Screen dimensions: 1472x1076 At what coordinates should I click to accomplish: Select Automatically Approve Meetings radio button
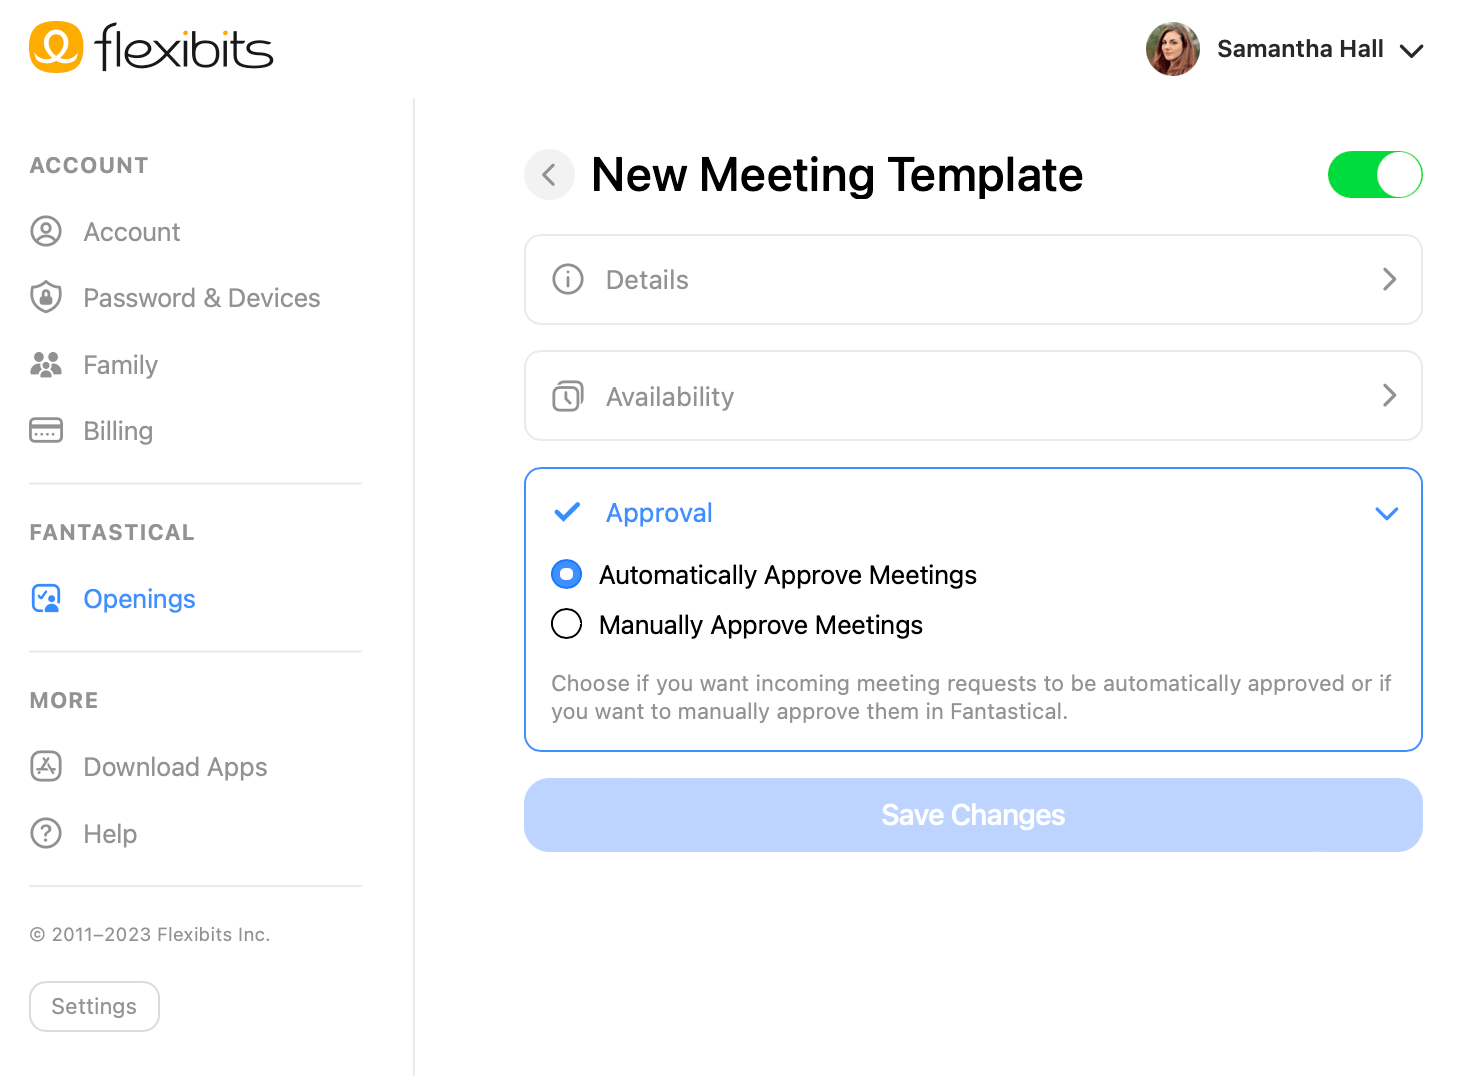click(567, 574)
